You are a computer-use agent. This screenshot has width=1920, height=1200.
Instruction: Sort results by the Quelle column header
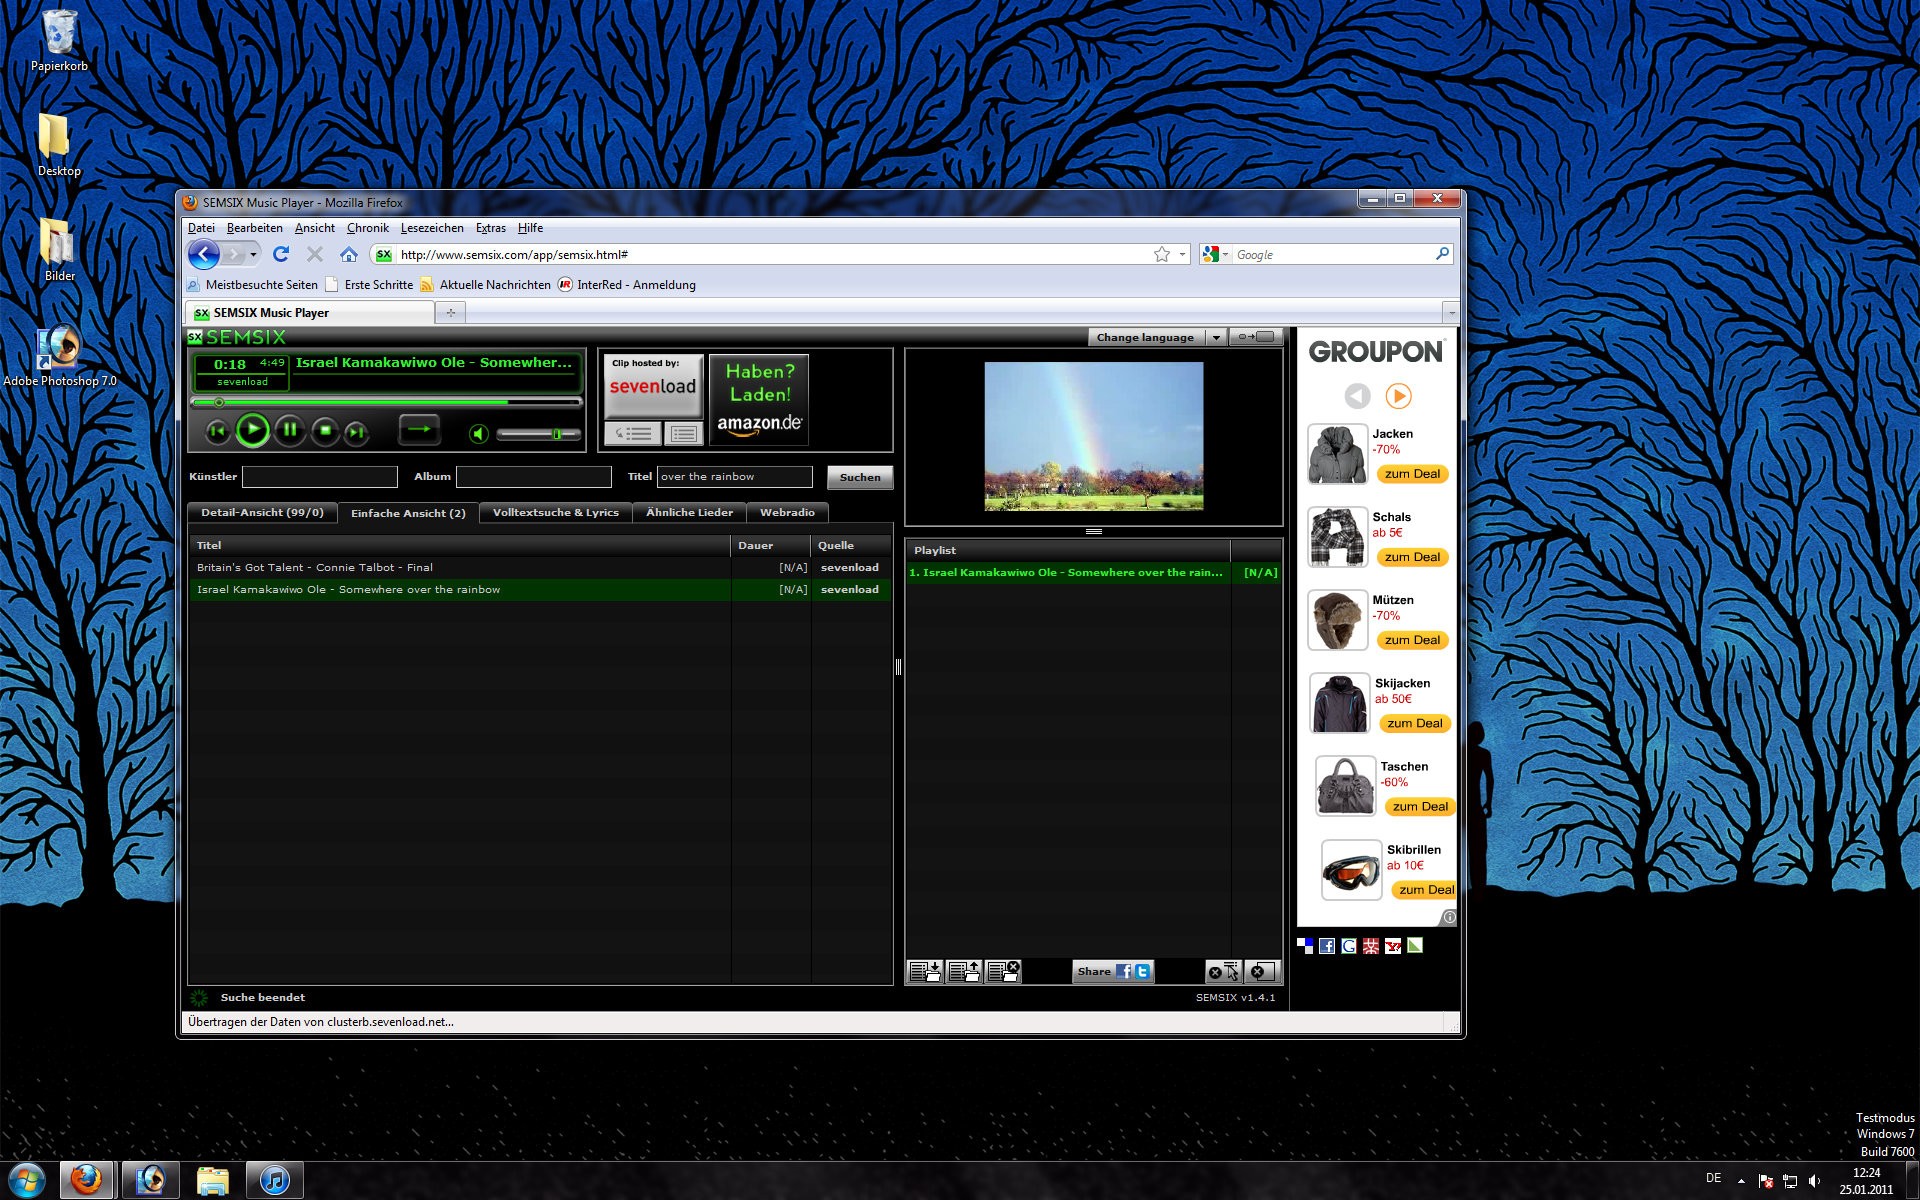coord(851,545)
